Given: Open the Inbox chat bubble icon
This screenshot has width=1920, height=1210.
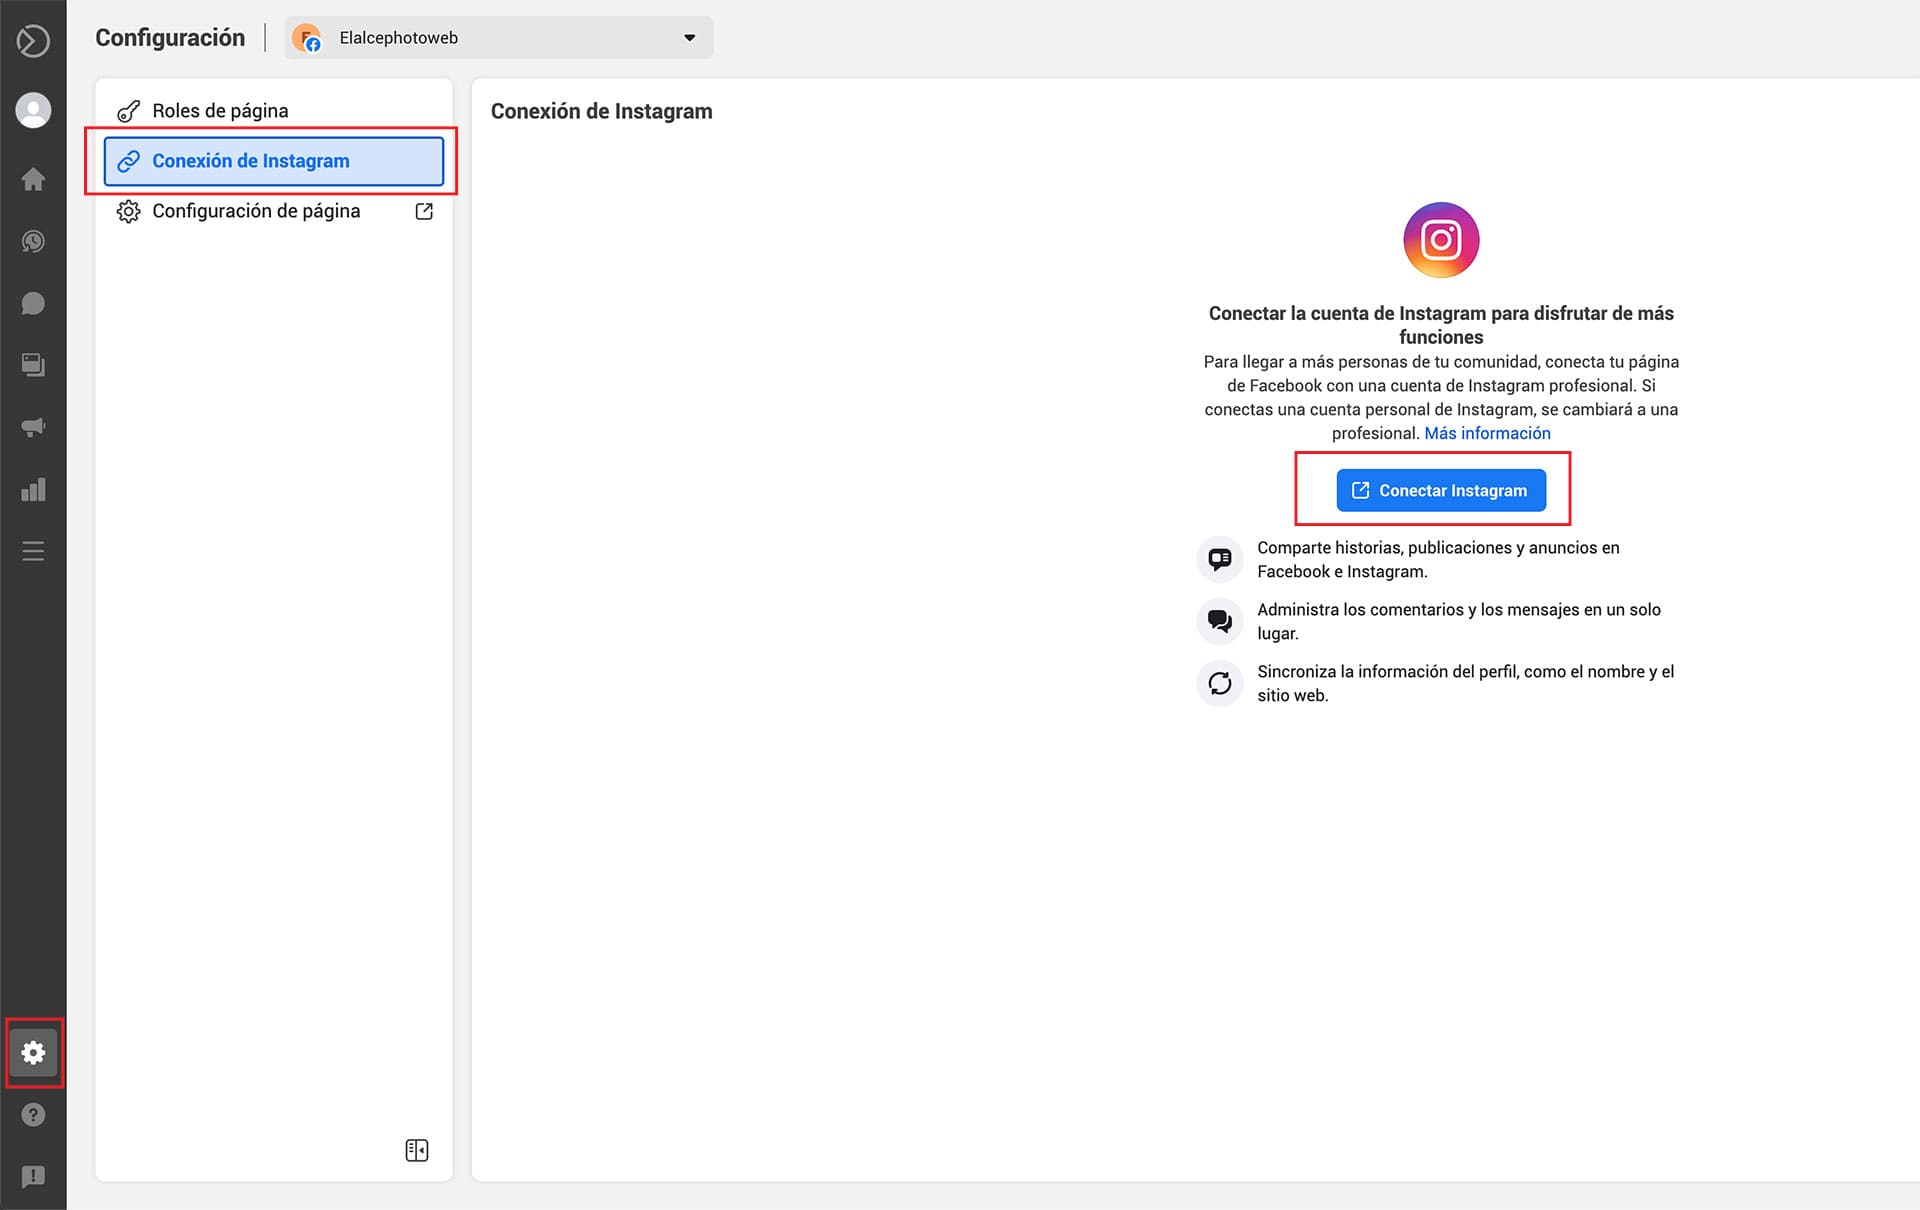Looking at the screenshot, I should 33,303.
